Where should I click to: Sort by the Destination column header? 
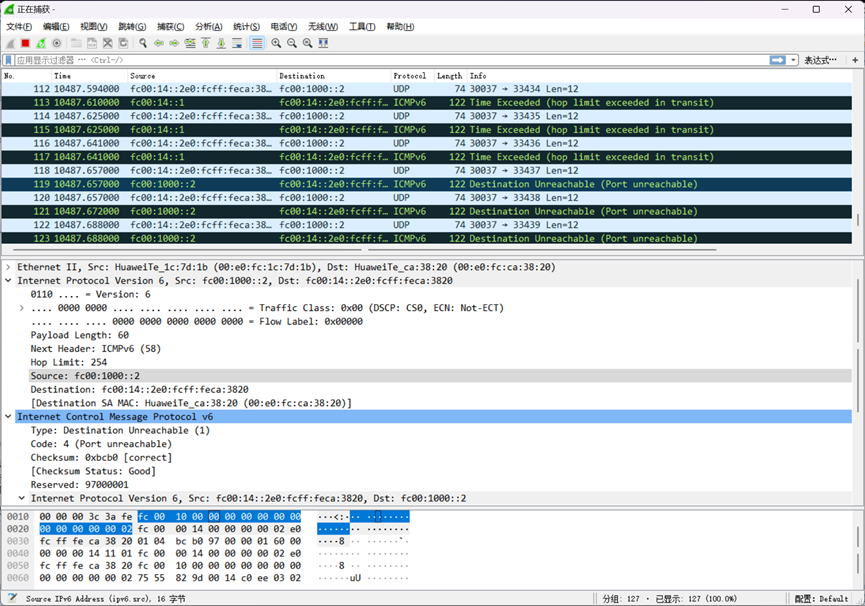pyautogui.click(x=334, y=76)
